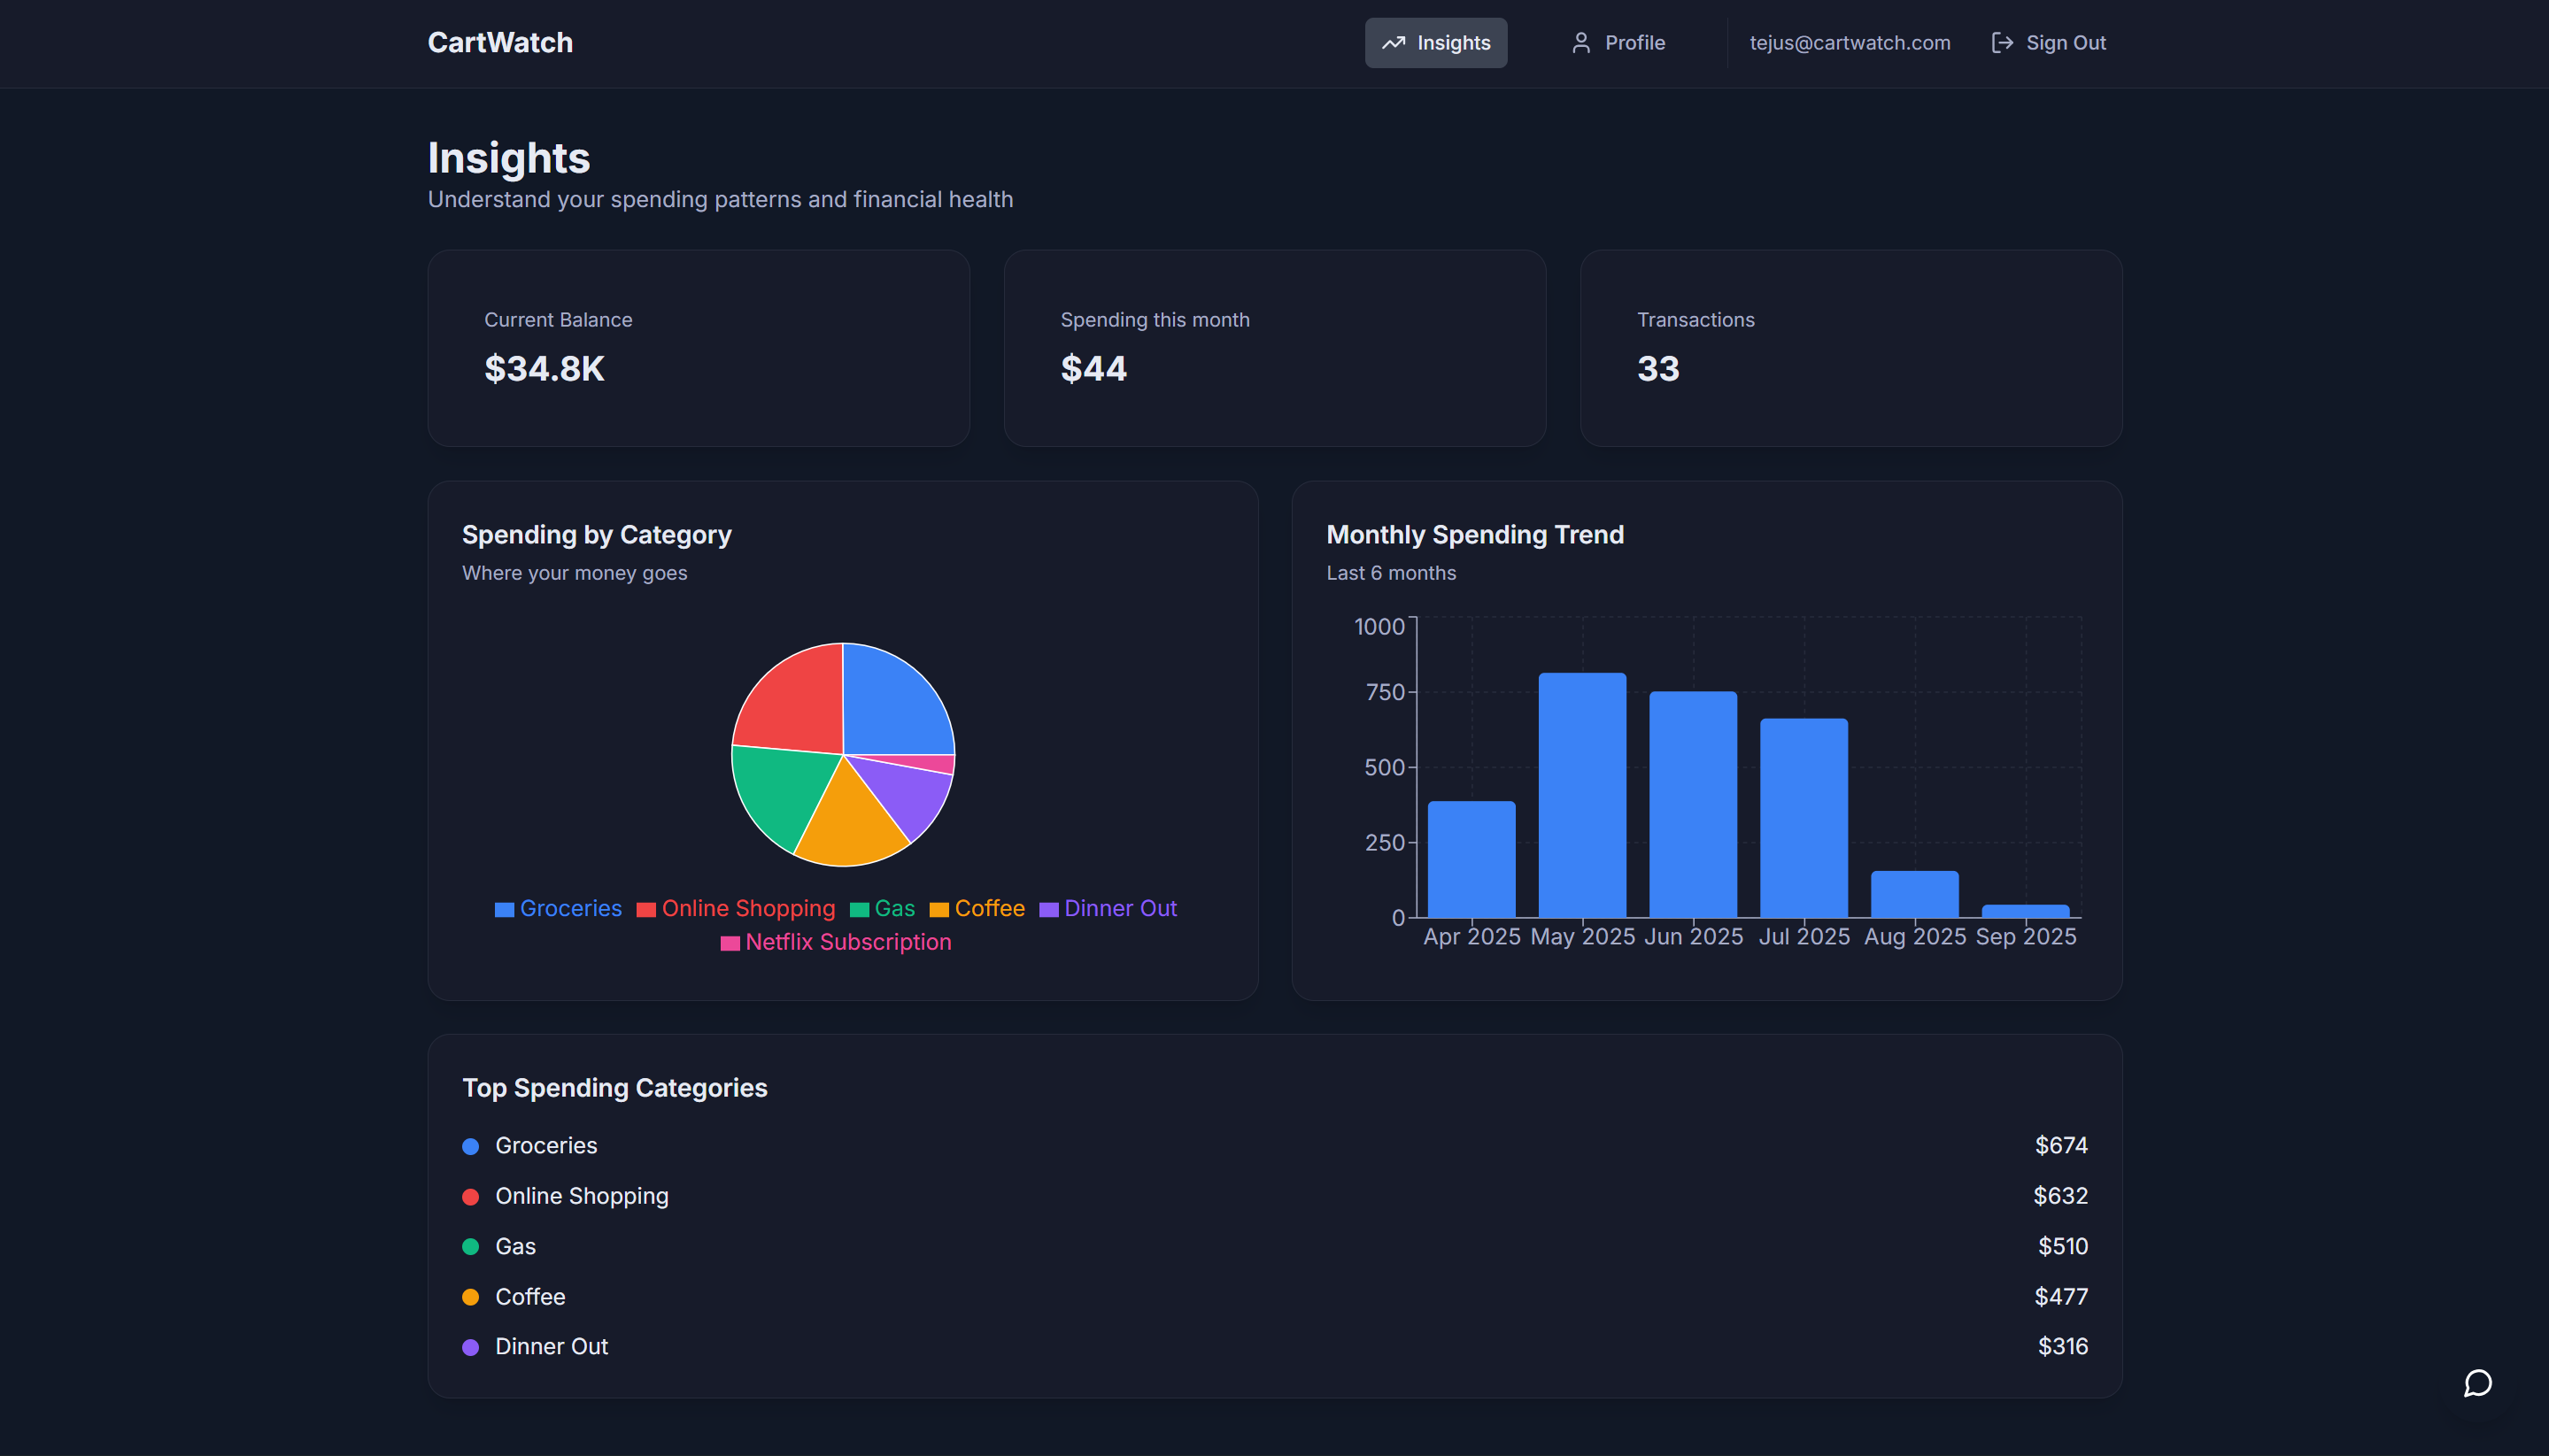Click the May 2025 bar

[x=1582, y=795]
